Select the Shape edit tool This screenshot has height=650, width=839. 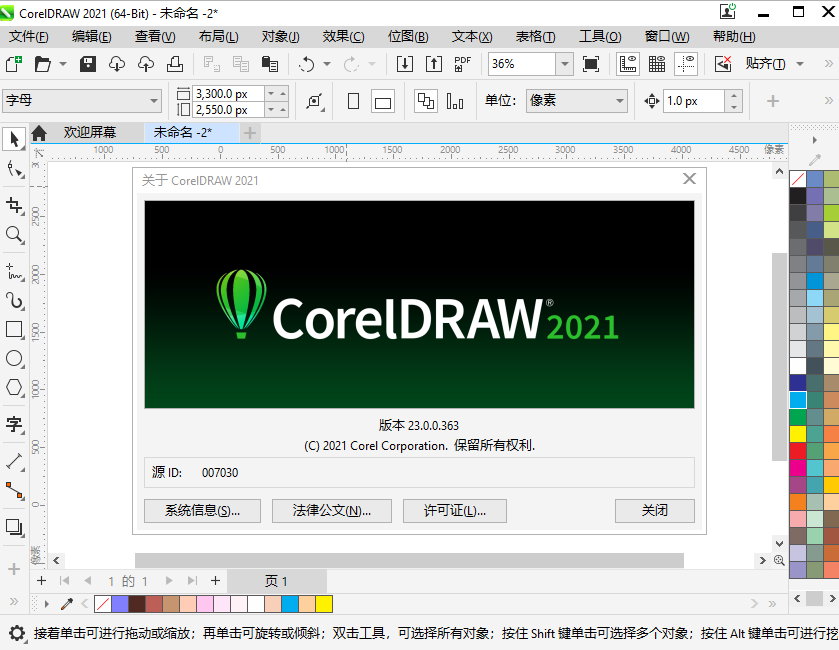coord(14,170)
